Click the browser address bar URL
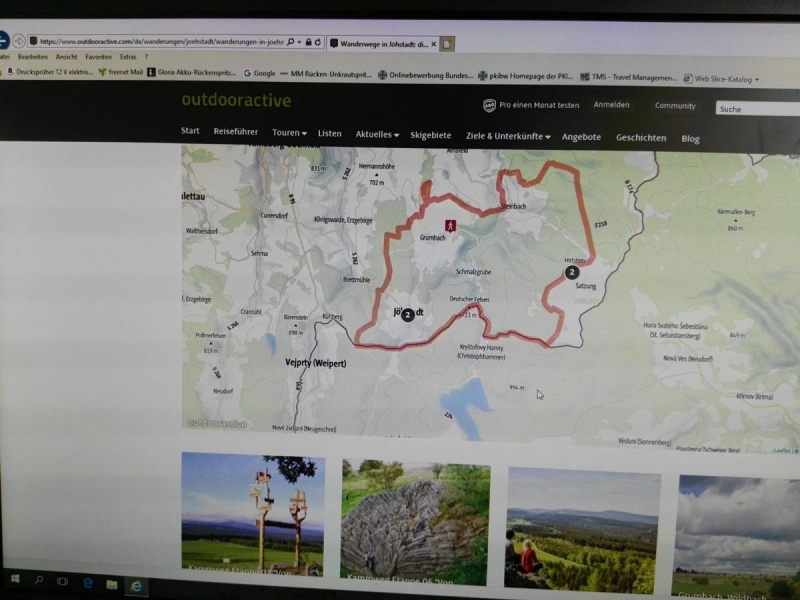800x600 pixels. pos(161,41)
